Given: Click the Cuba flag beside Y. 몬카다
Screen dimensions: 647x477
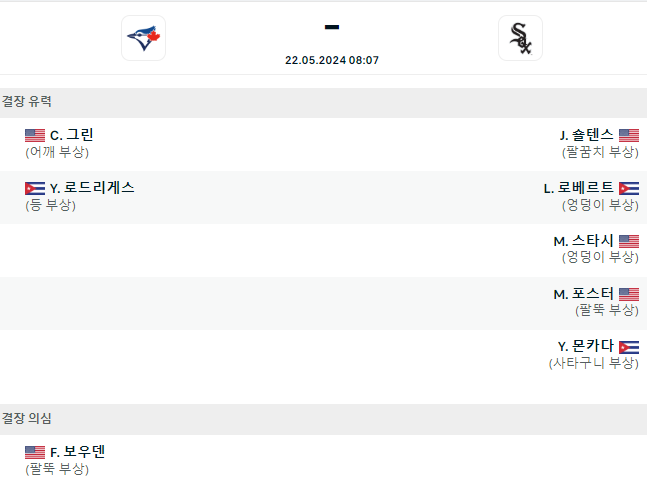Looking at the screenshot, I should (x=629, y=347).
